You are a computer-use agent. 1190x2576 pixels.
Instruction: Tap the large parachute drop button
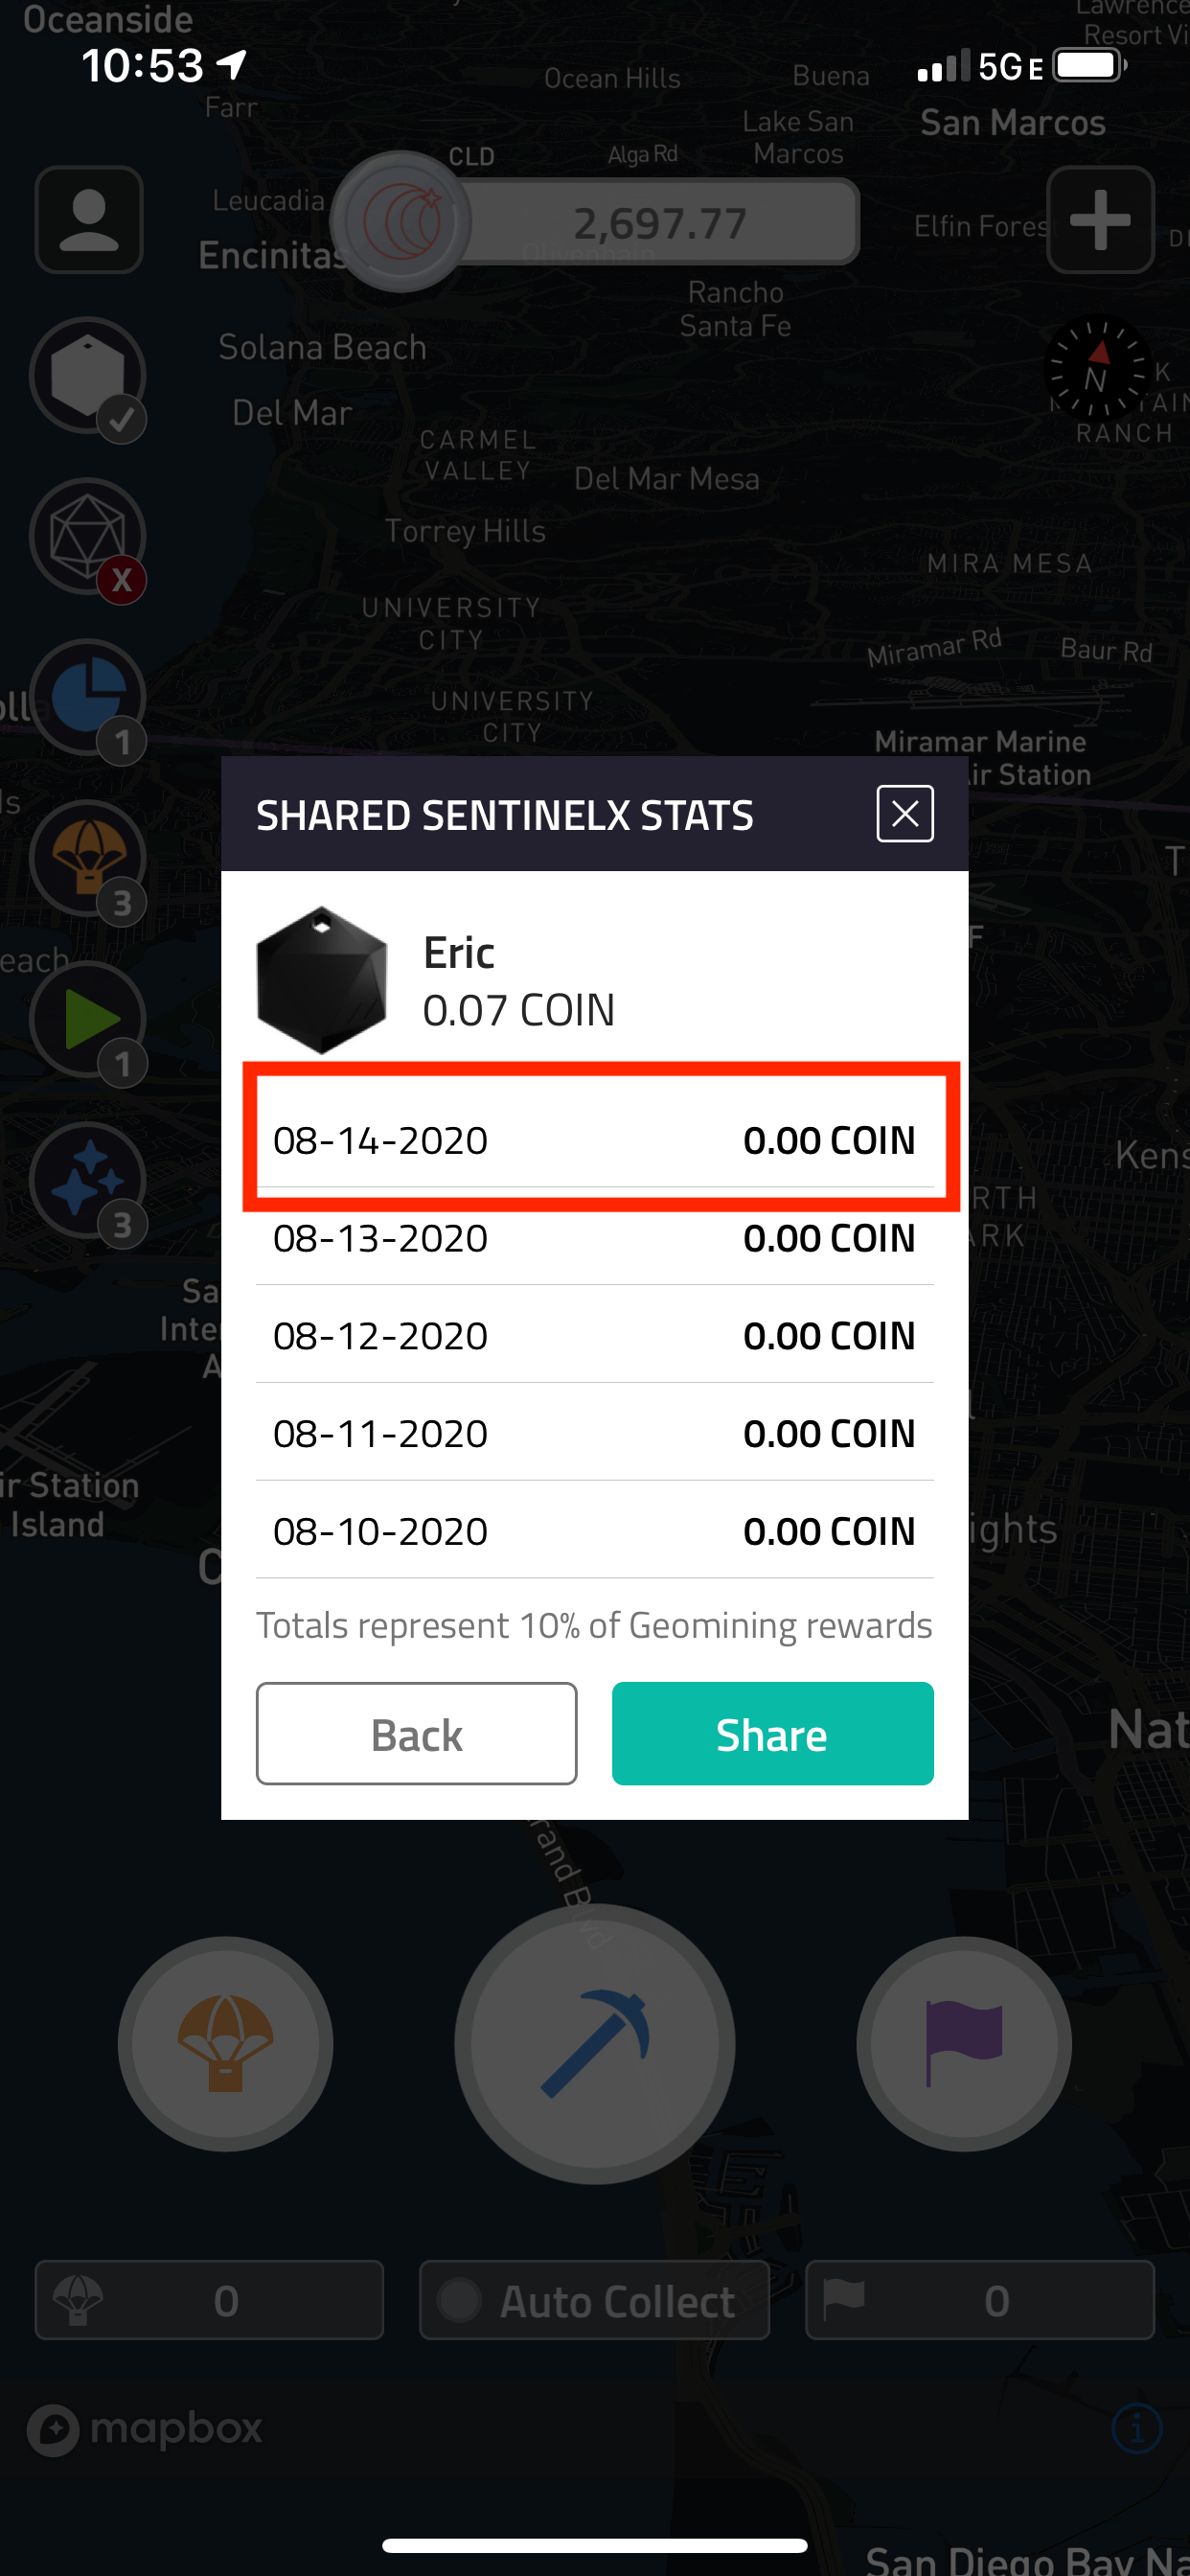coord(226,2043)
